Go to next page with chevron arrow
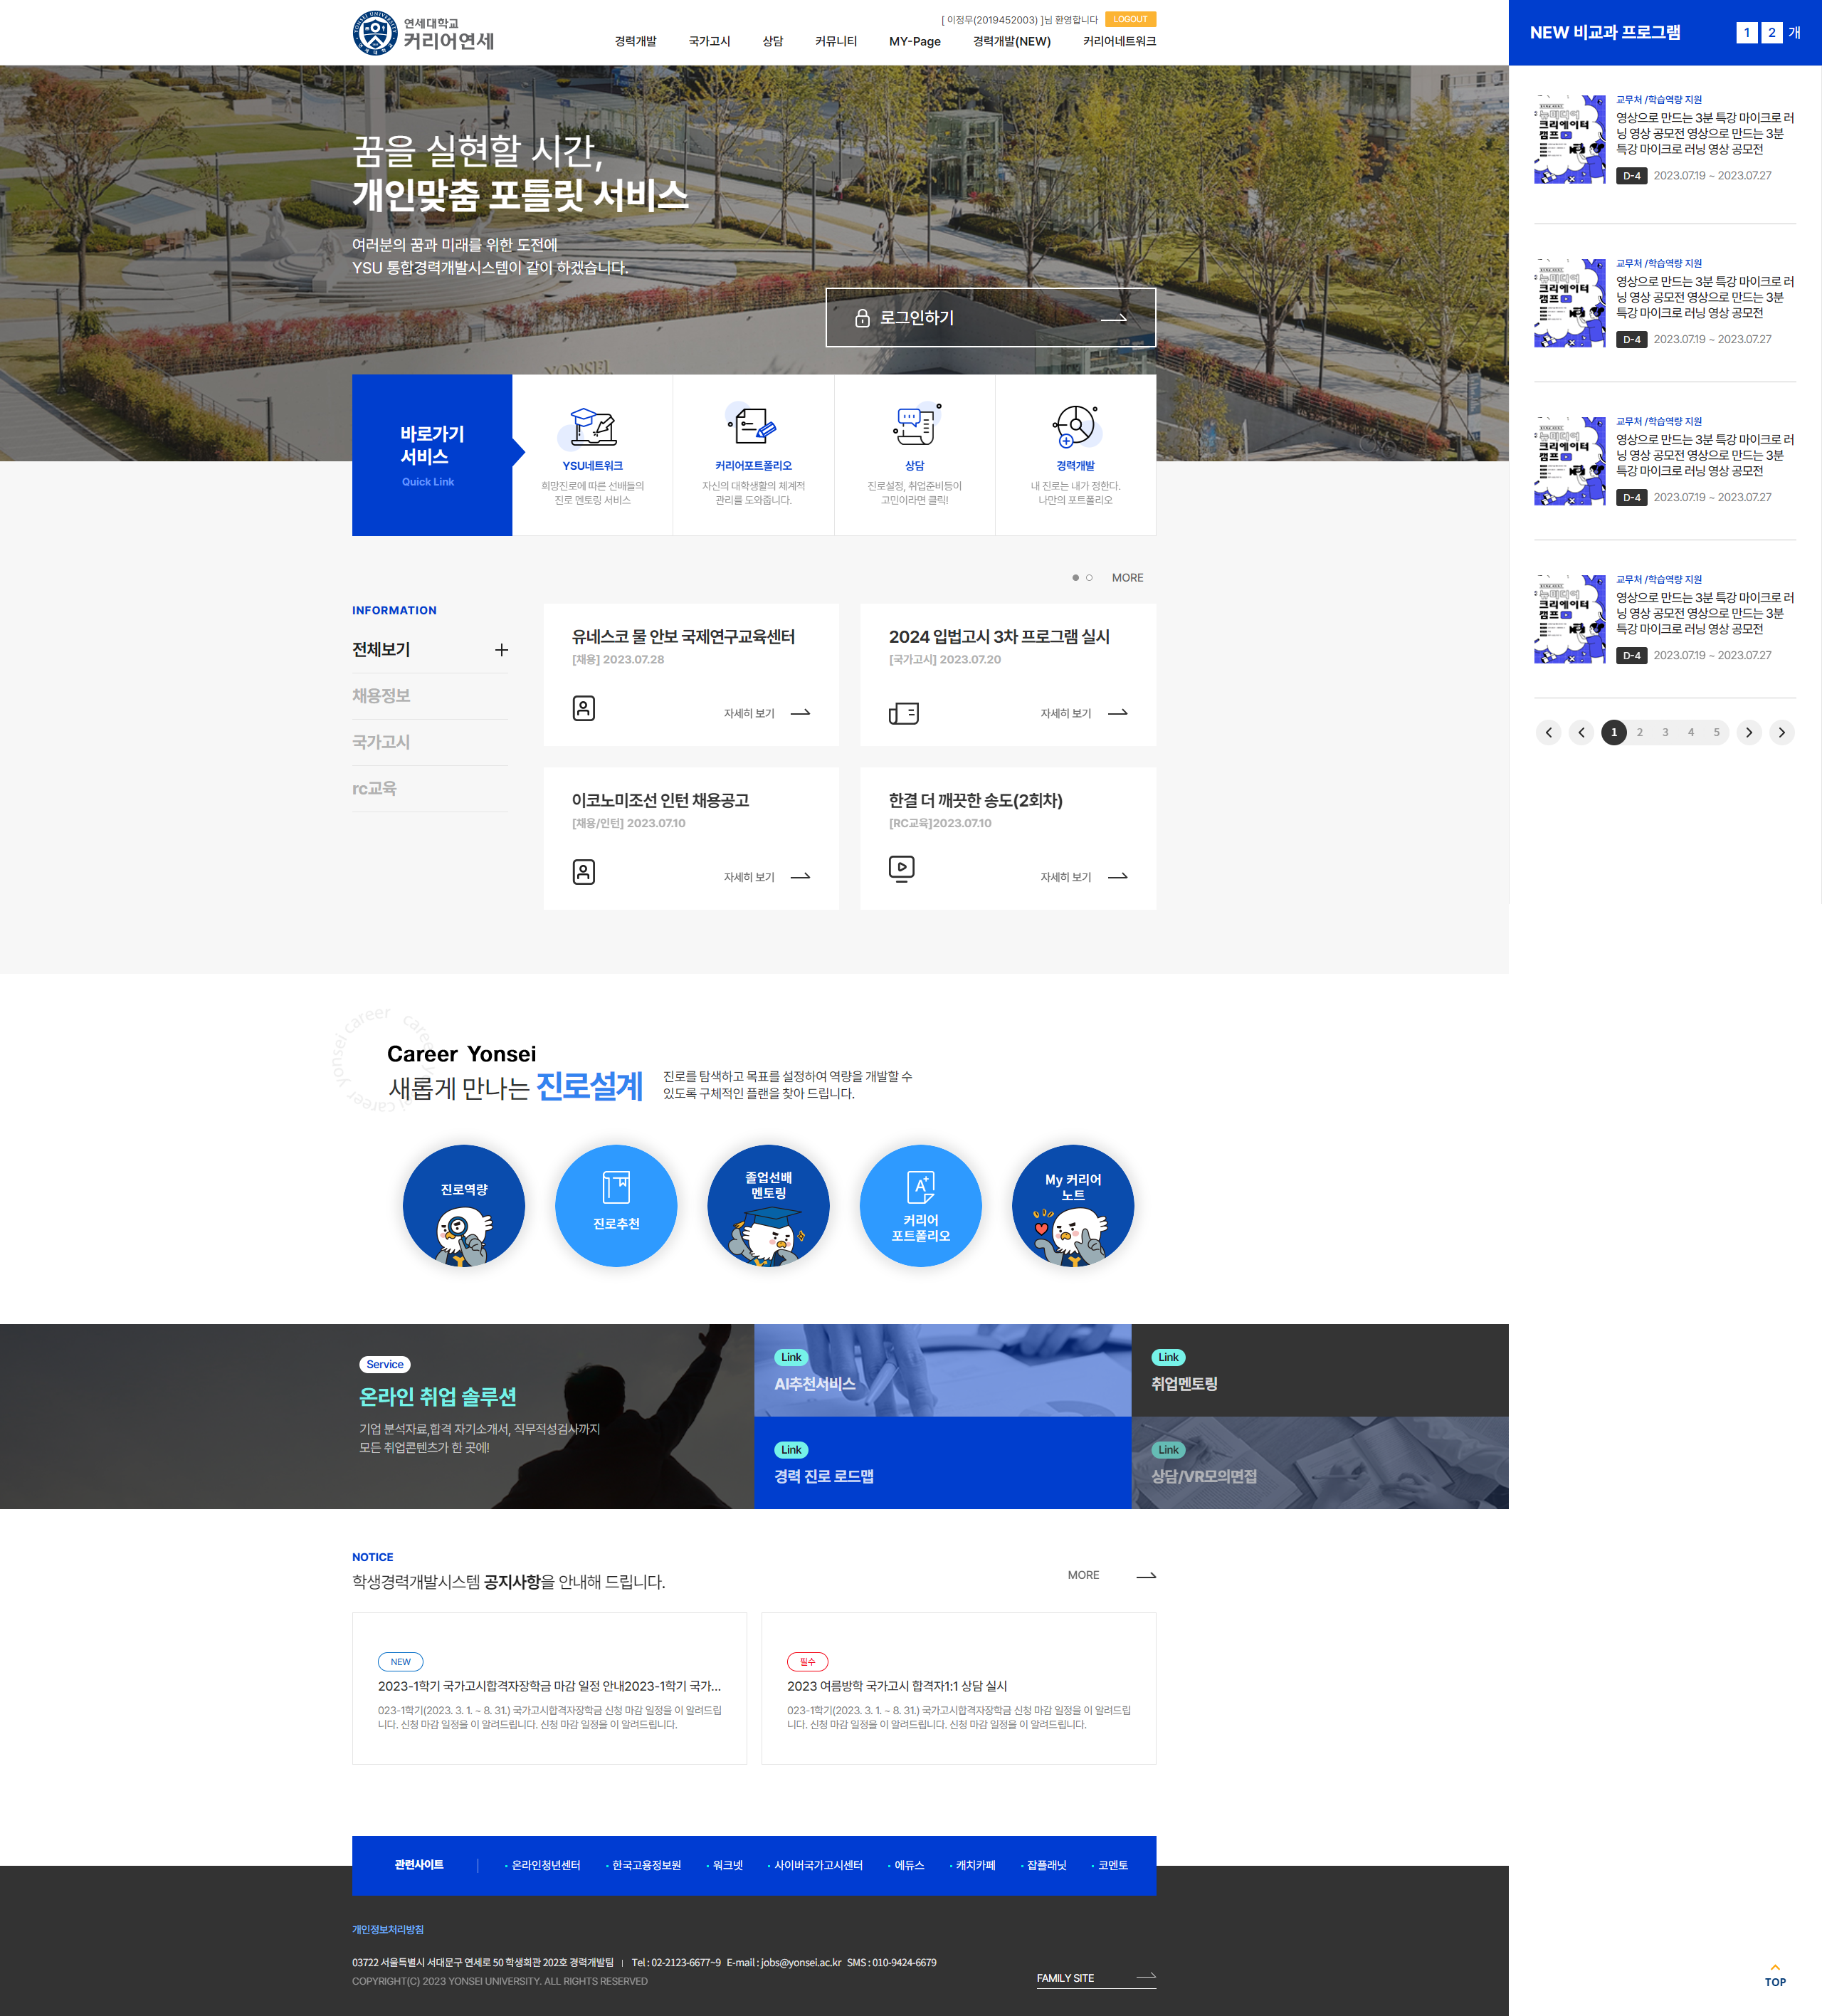 click(x=1748, y=732)
